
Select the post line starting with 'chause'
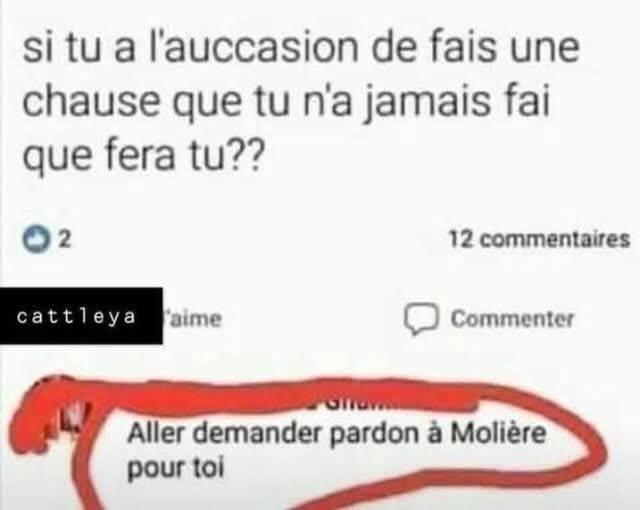(x=286, y=102)
